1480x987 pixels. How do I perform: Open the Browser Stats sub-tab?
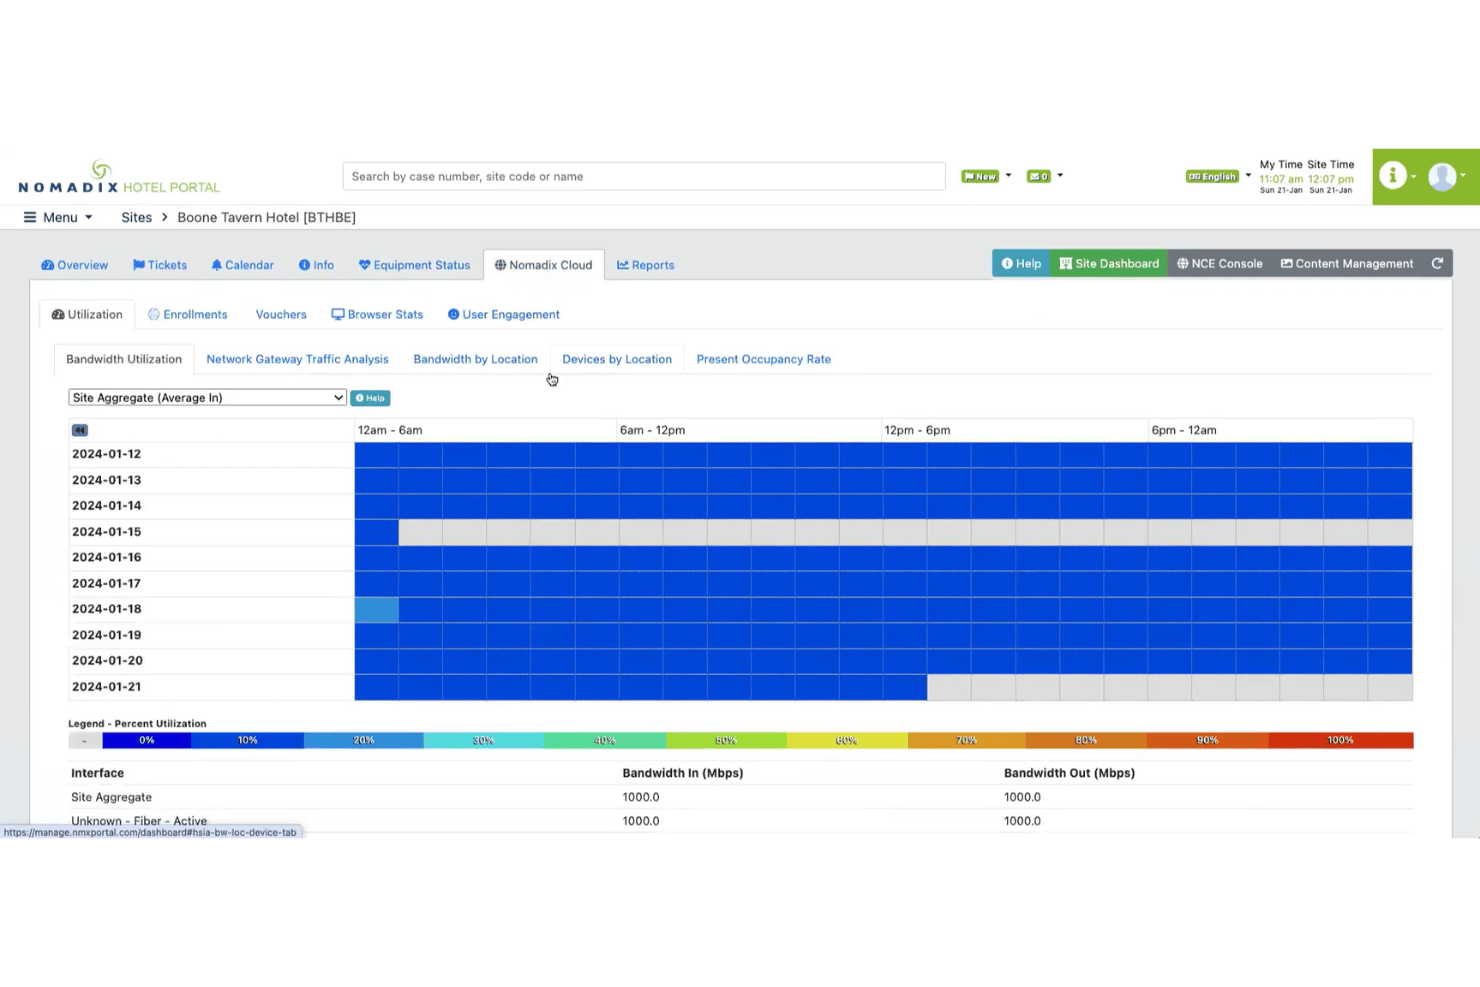[377, 314]
